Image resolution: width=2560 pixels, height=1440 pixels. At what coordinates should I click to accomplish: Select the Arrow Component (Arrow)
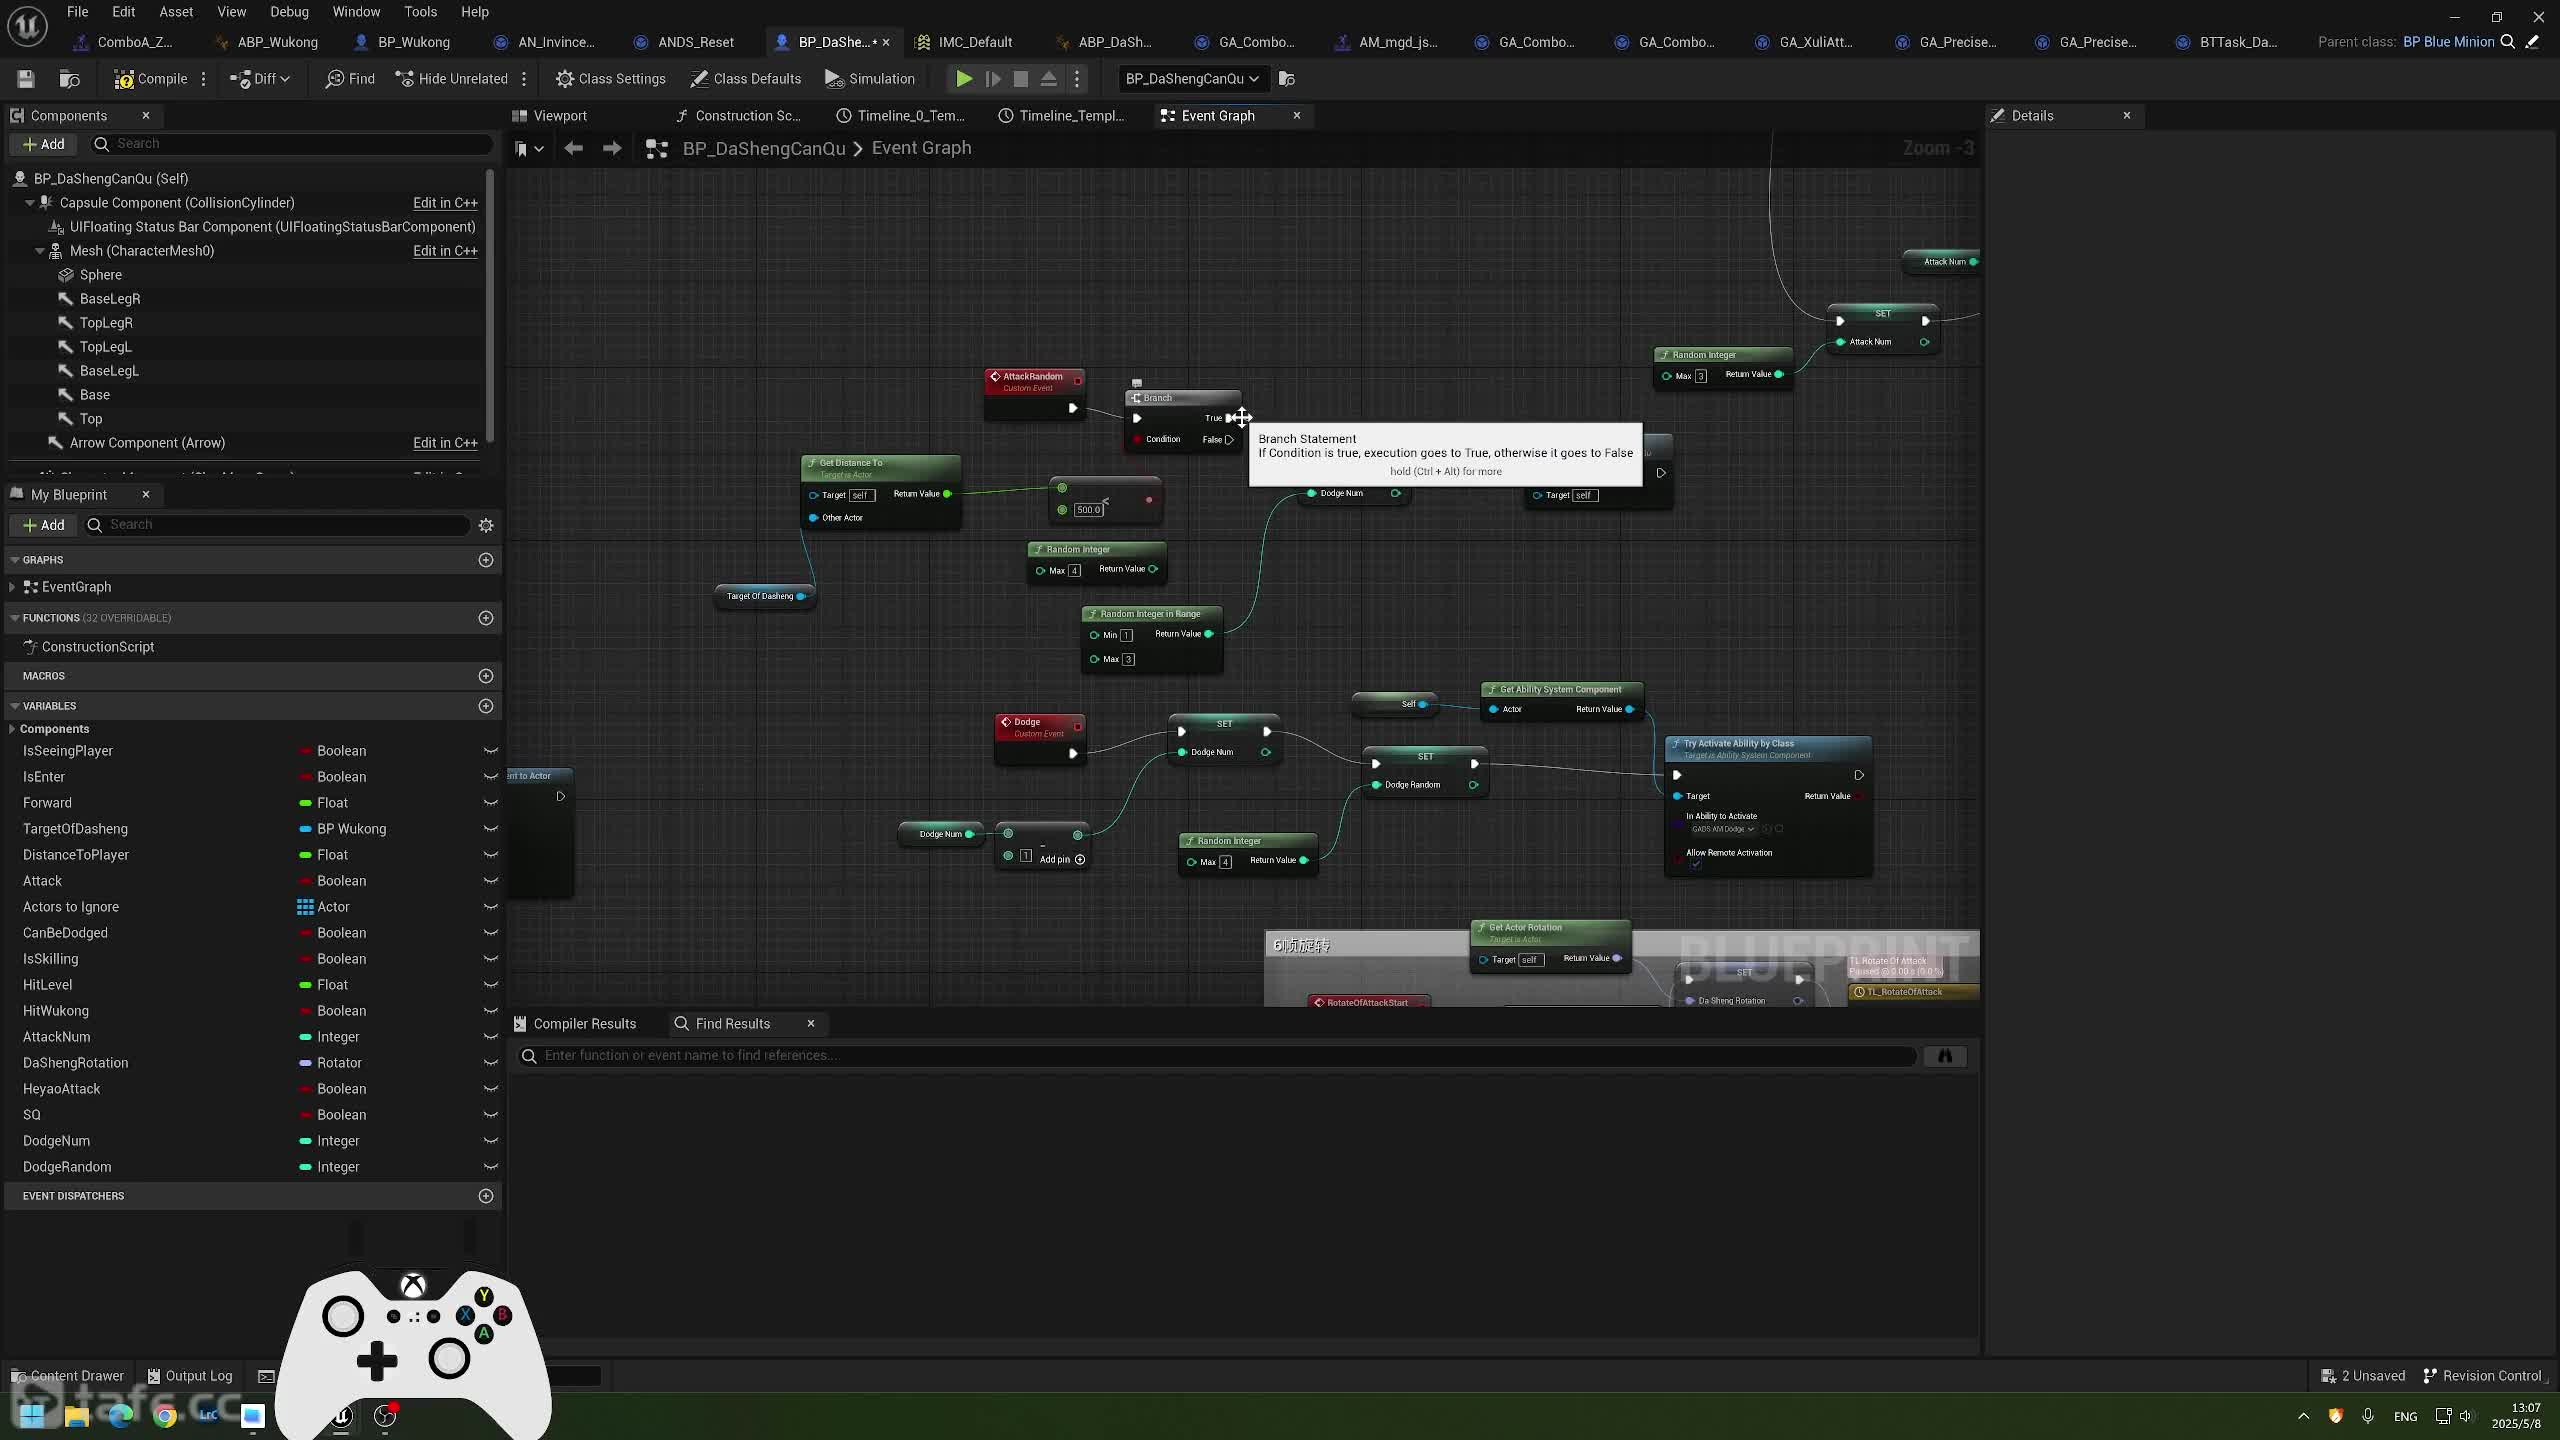click(x=147, y=443)
